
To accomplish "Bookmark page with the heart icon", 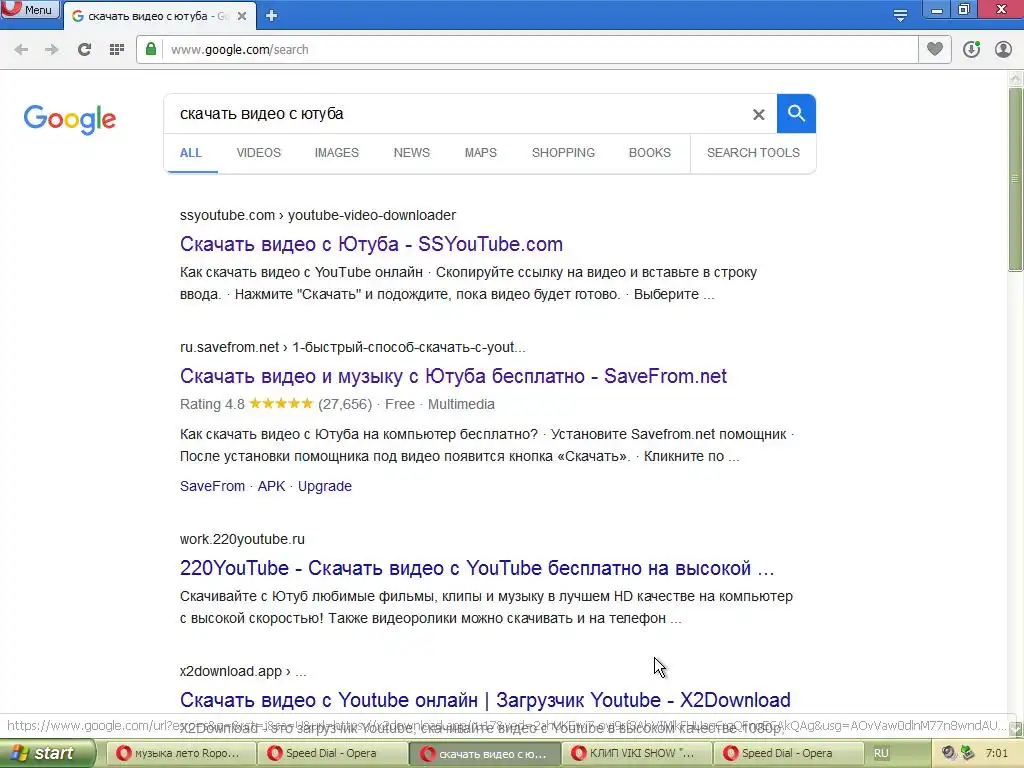I will pos(935,49).
